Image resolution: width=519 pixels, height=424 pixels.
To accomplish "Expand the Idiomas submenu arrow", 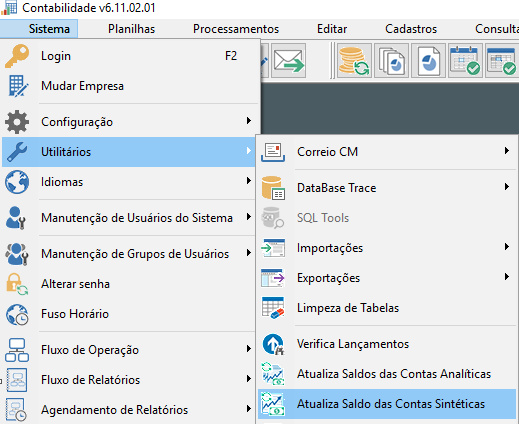I will point(249,181).
